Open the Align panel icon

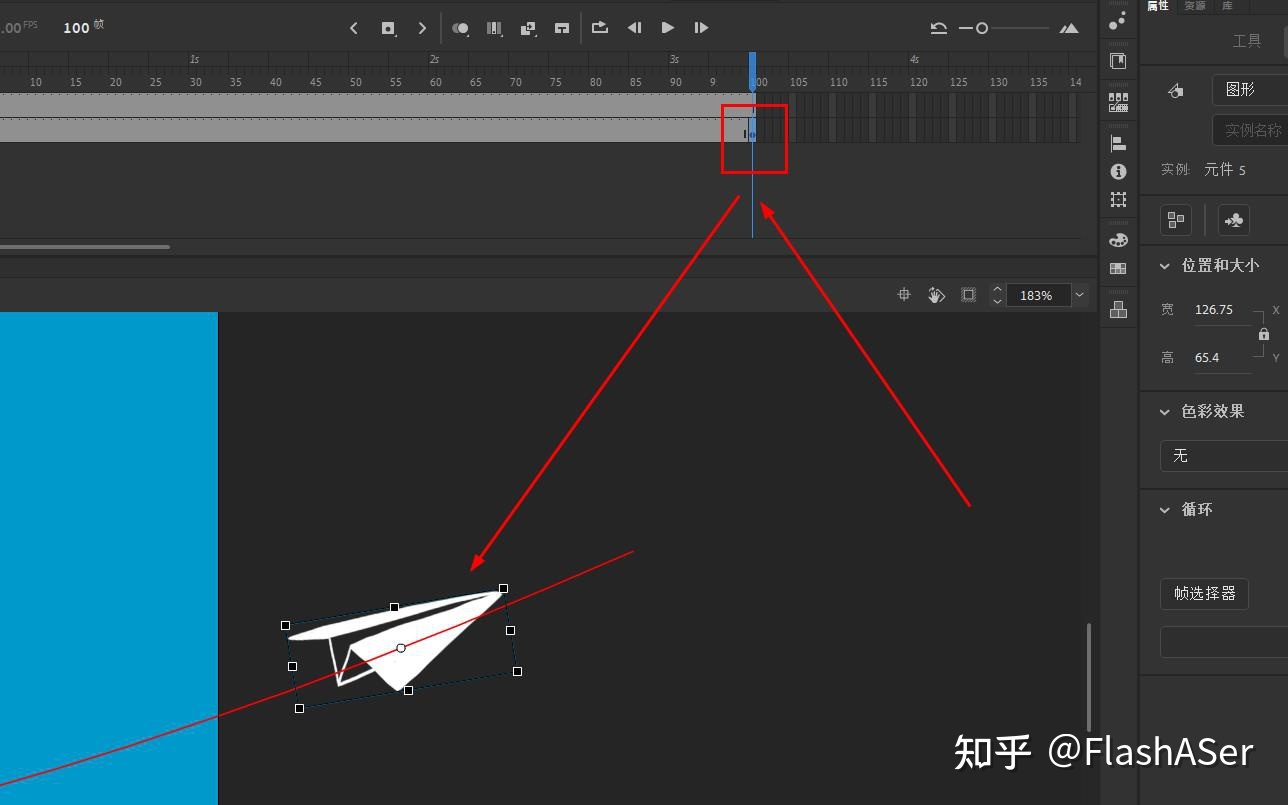1118,144
